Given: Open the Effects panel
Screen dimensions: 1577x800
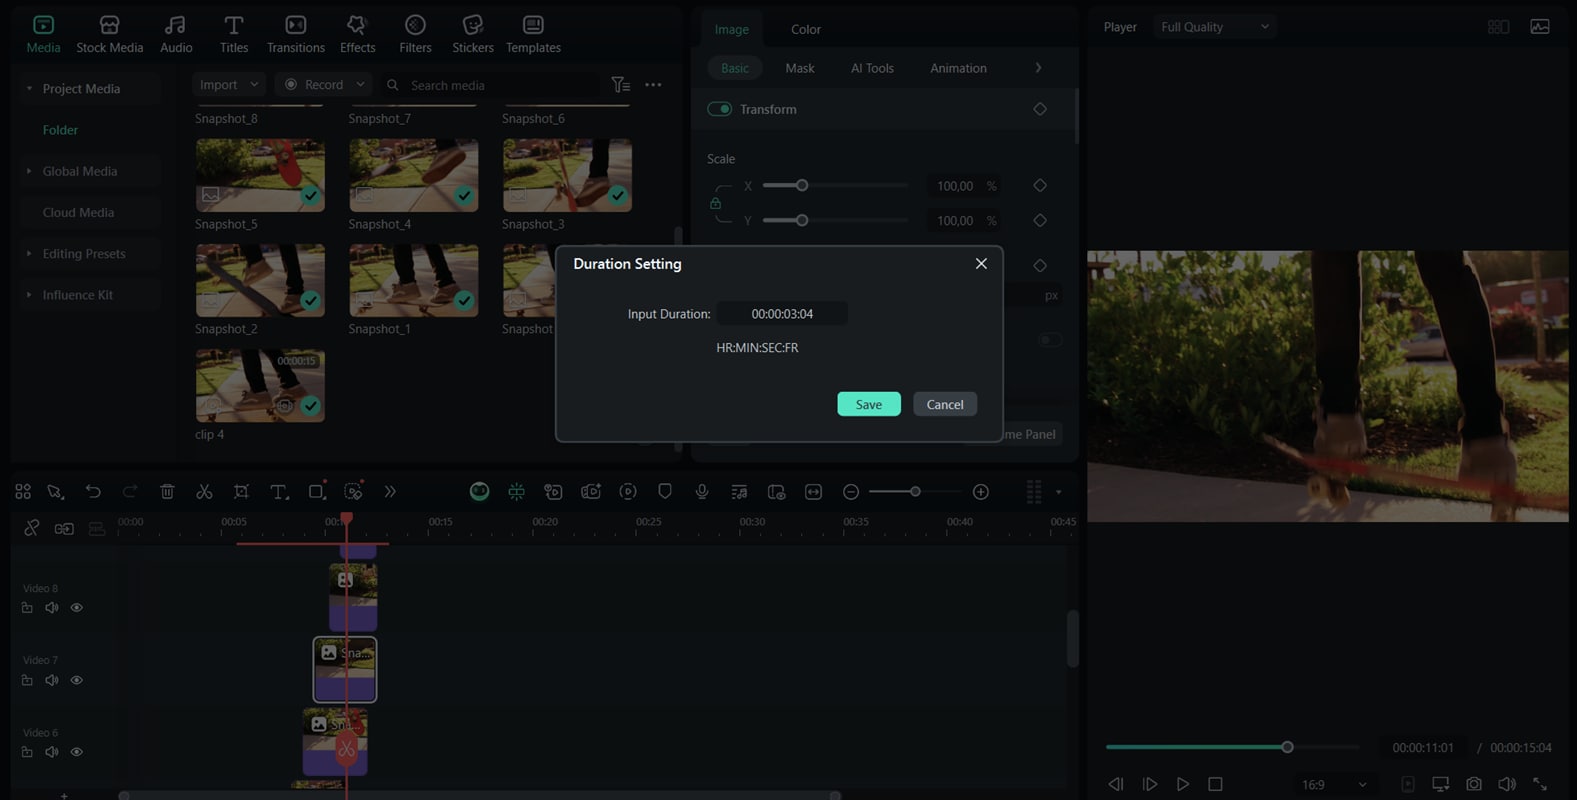Looking at the screenshot, I should [x=357, y=34].
